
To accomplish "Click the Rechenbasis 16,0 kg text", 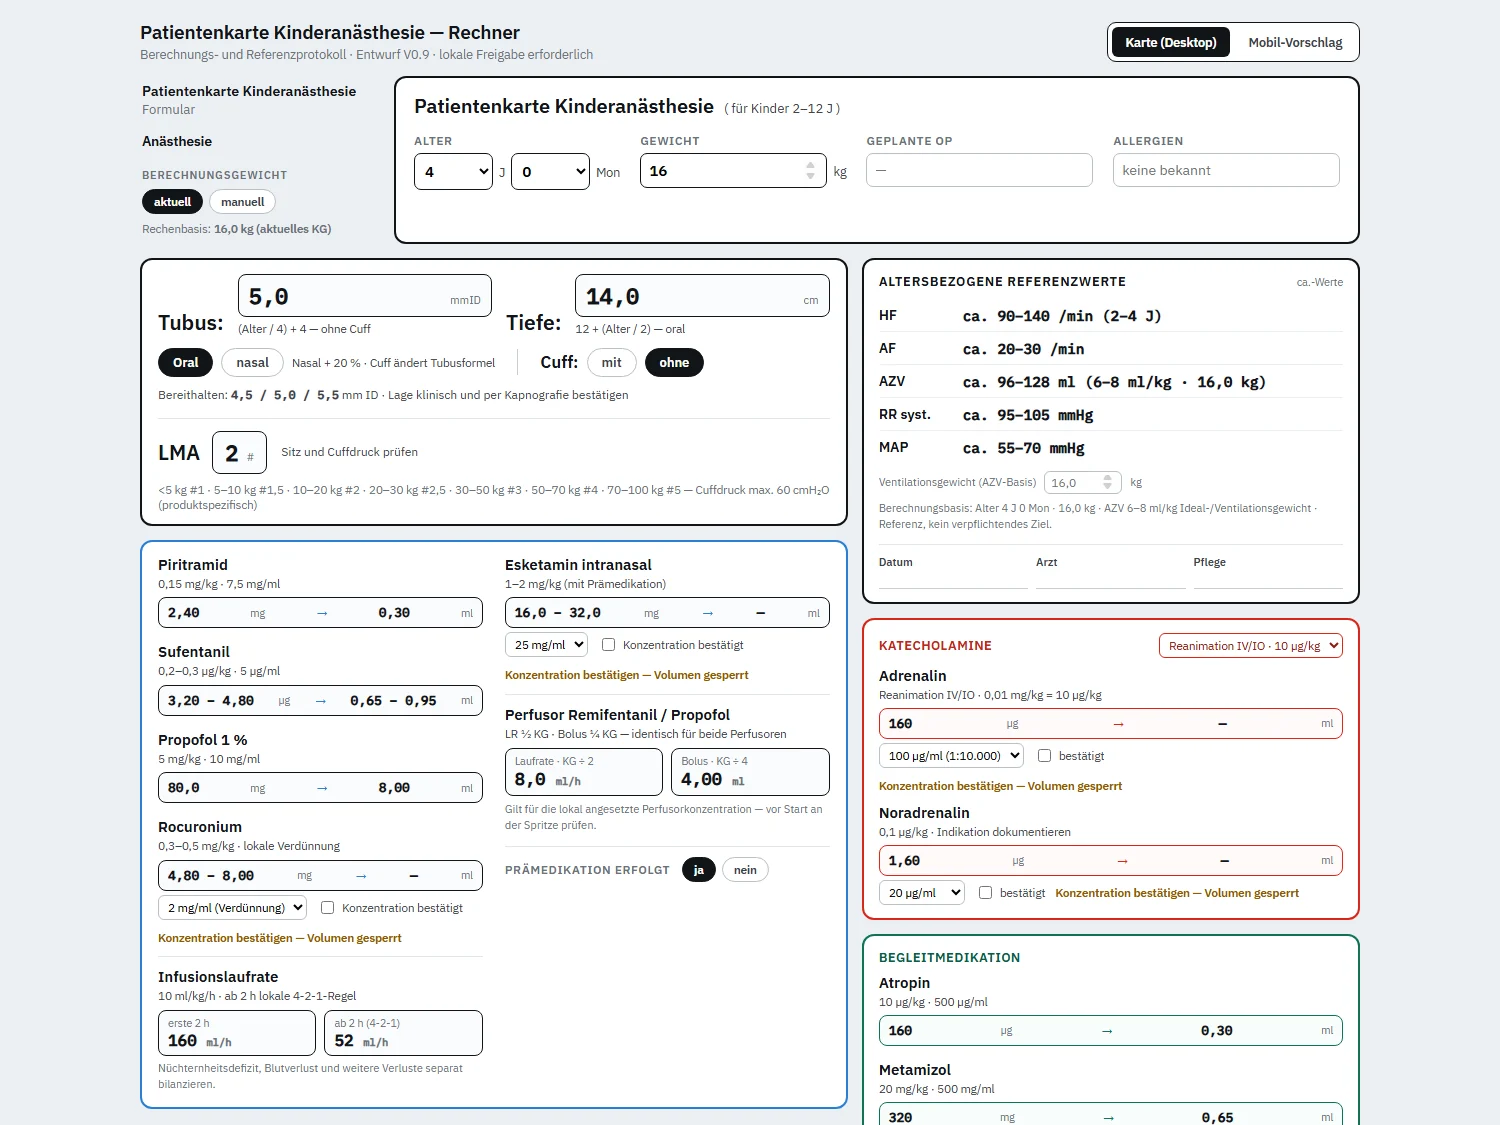I will pos(237,229).
